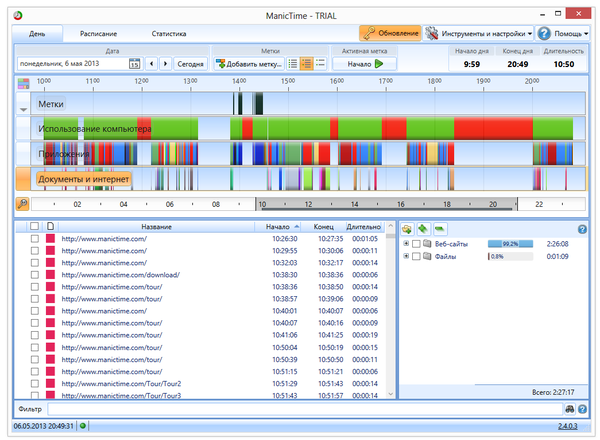Click the ManicTime app logo icon
600x440 pixels.
click(18, 15)
